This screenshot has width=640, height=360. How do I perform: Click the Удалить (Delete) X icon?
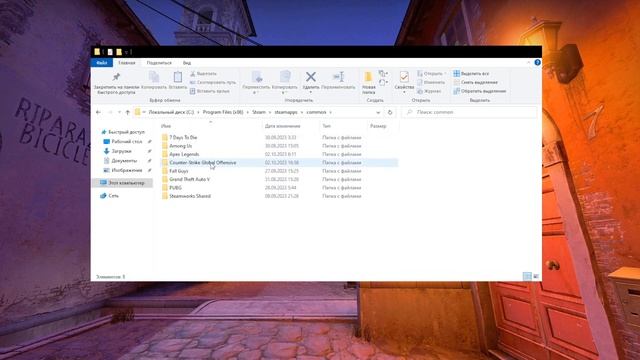click(311, 76)
